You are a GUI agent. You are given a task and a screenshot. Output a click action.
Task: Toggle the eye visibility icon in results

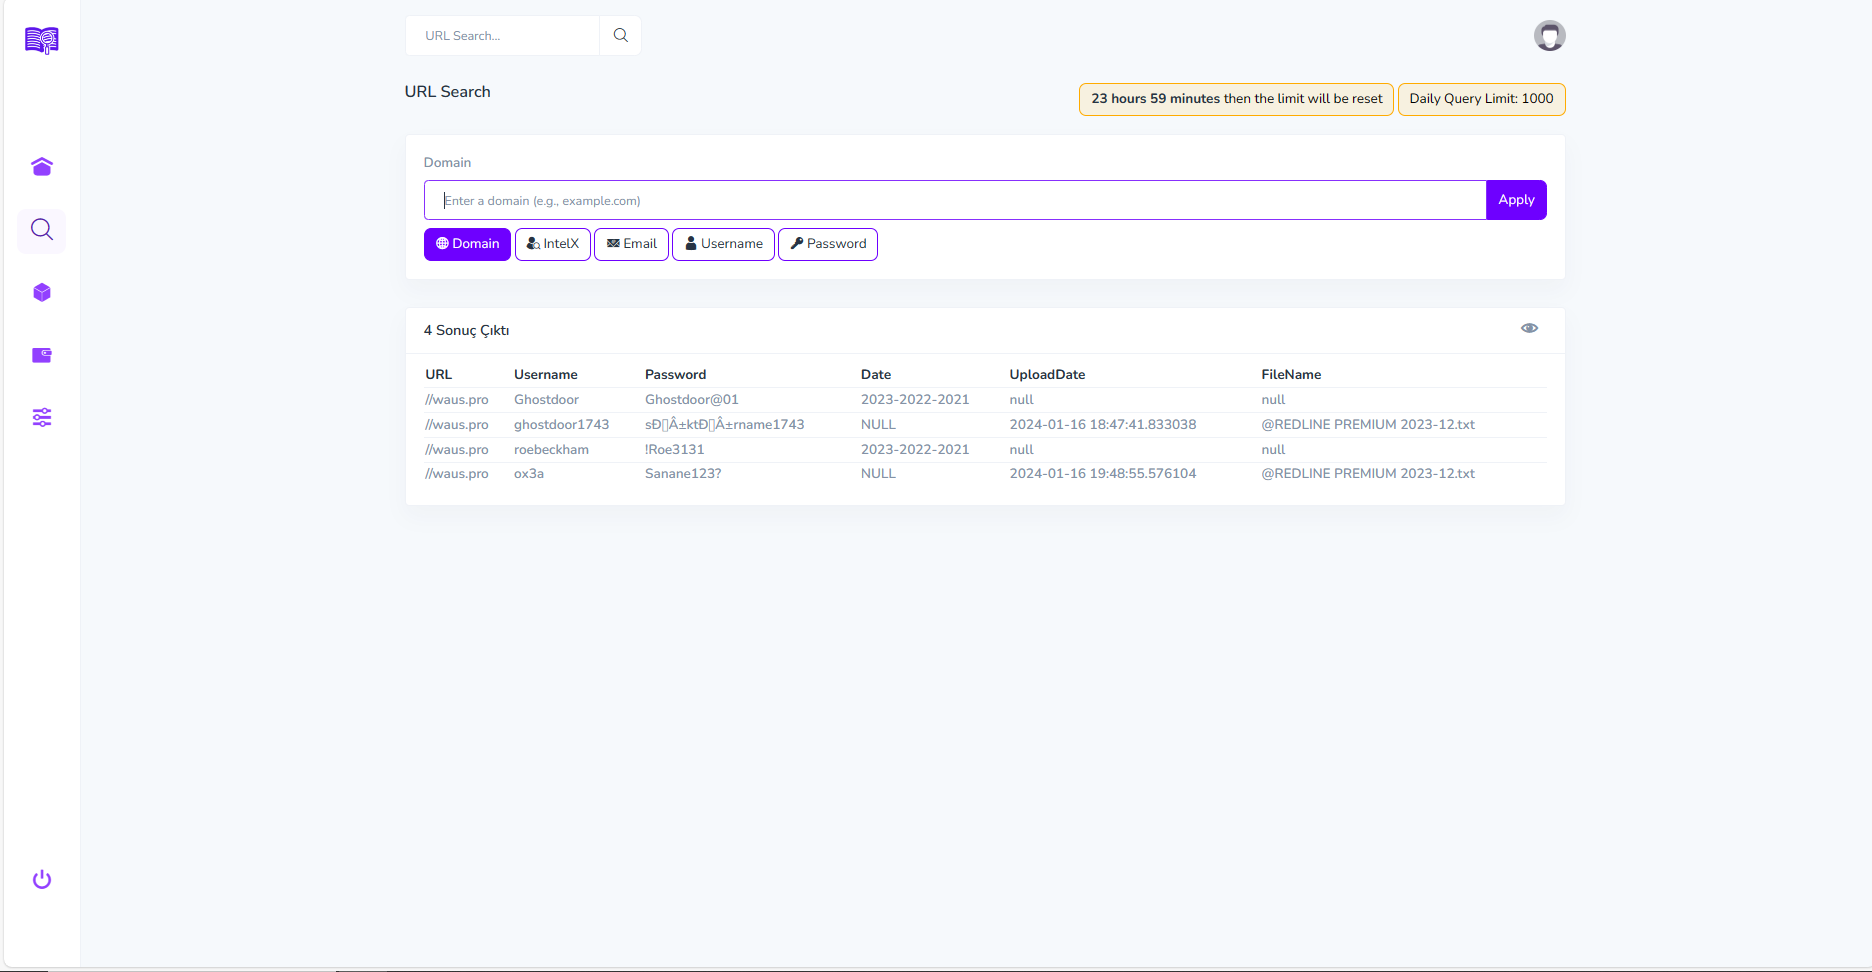coord(1529,328)
